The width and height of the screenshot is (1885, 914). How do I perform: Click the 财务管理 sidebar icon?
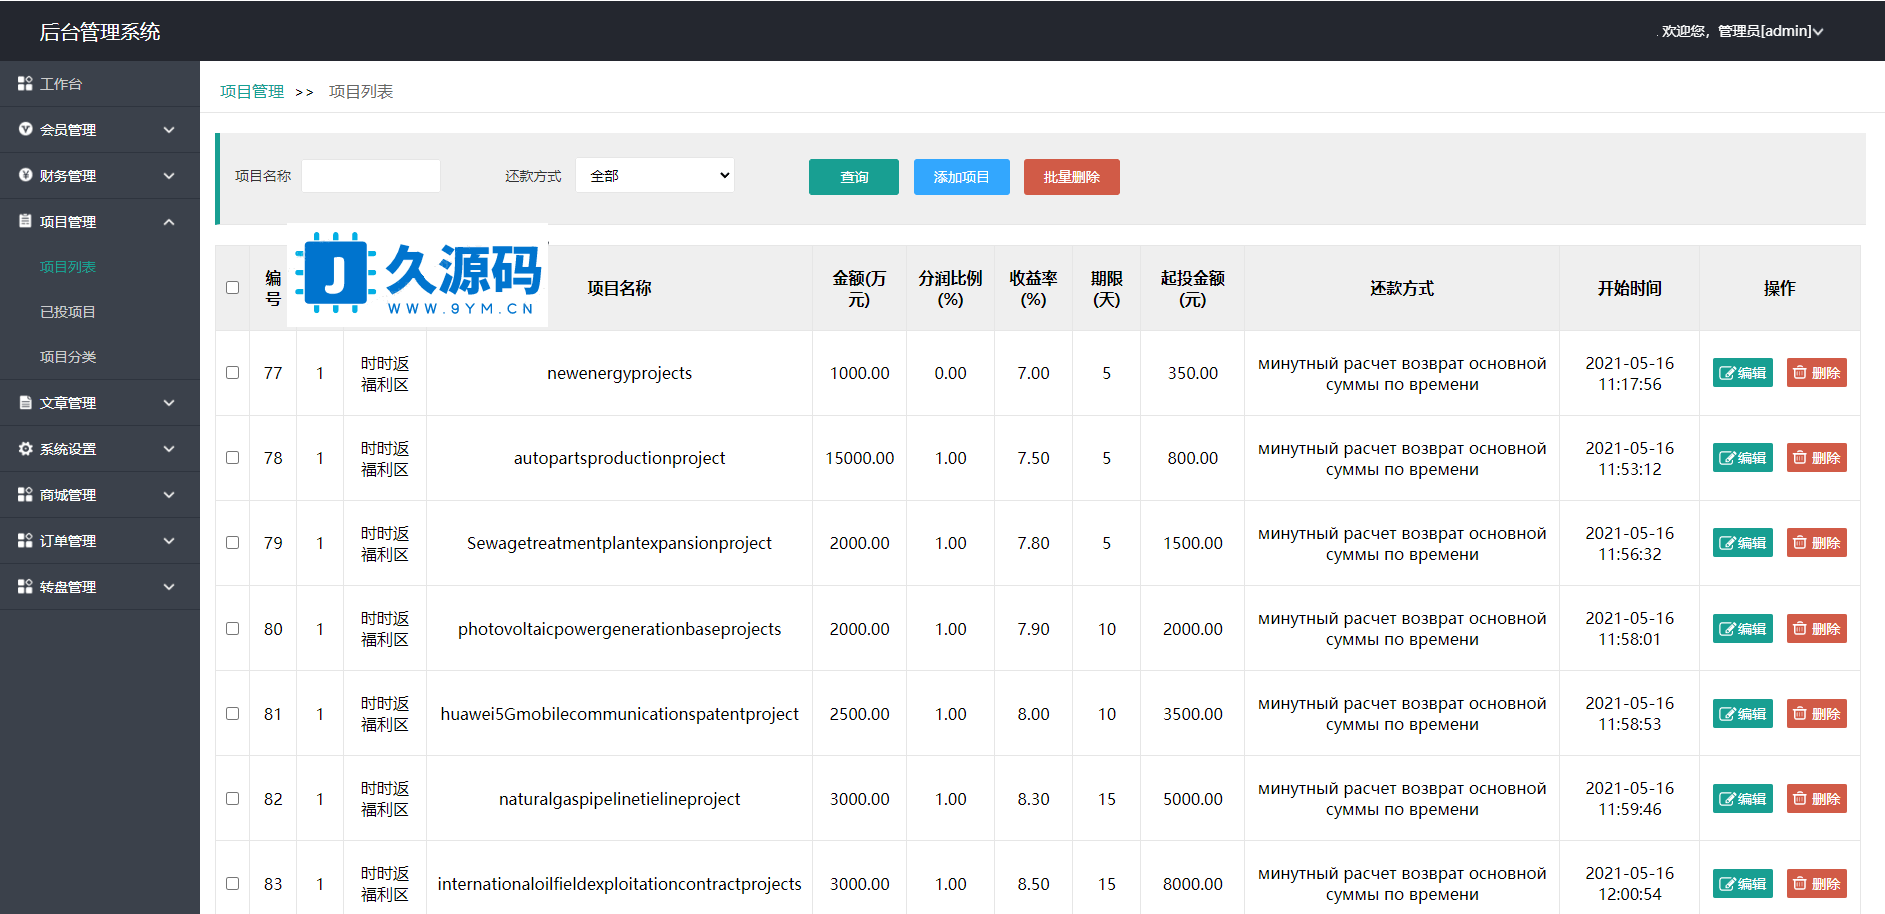coord(25,176)
